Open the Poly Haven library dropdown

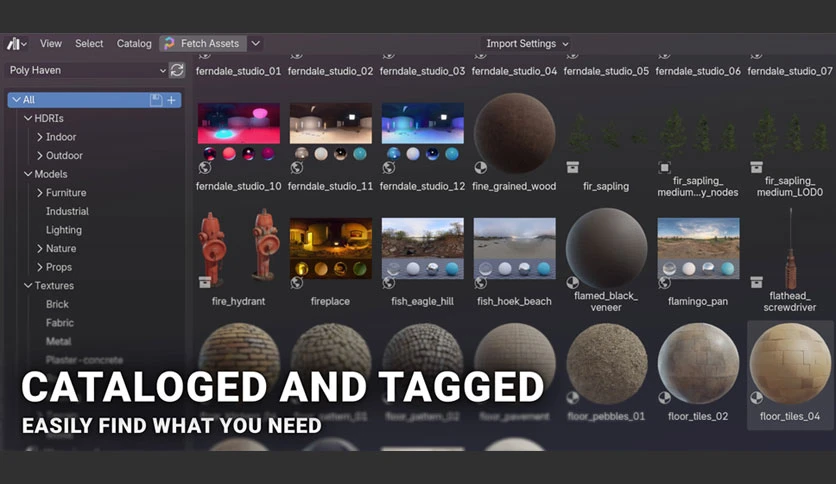coord(86,70)
